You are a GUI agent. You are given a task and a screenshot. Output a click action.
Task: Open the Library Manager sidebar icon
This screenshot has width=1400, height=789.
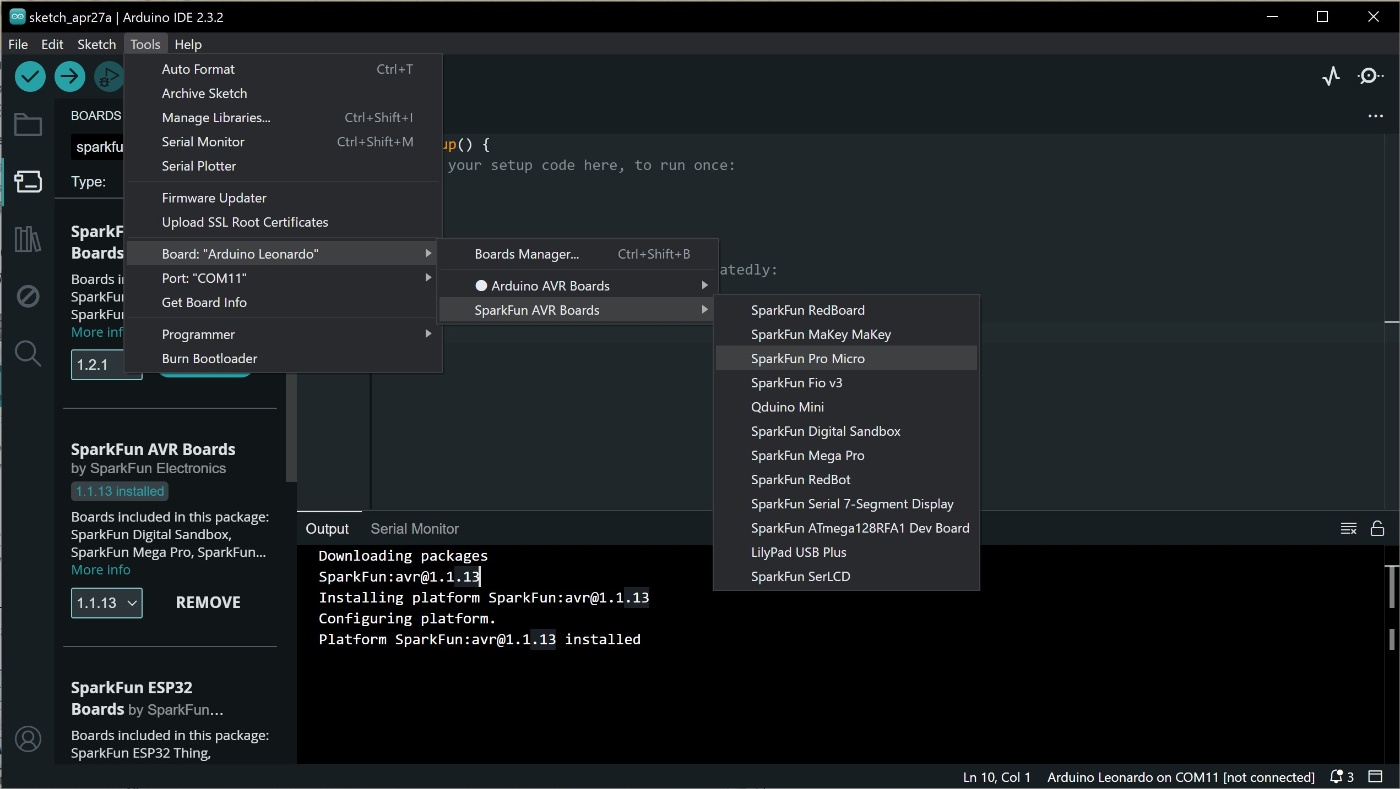pyautogui.click(x=28, y=239)
